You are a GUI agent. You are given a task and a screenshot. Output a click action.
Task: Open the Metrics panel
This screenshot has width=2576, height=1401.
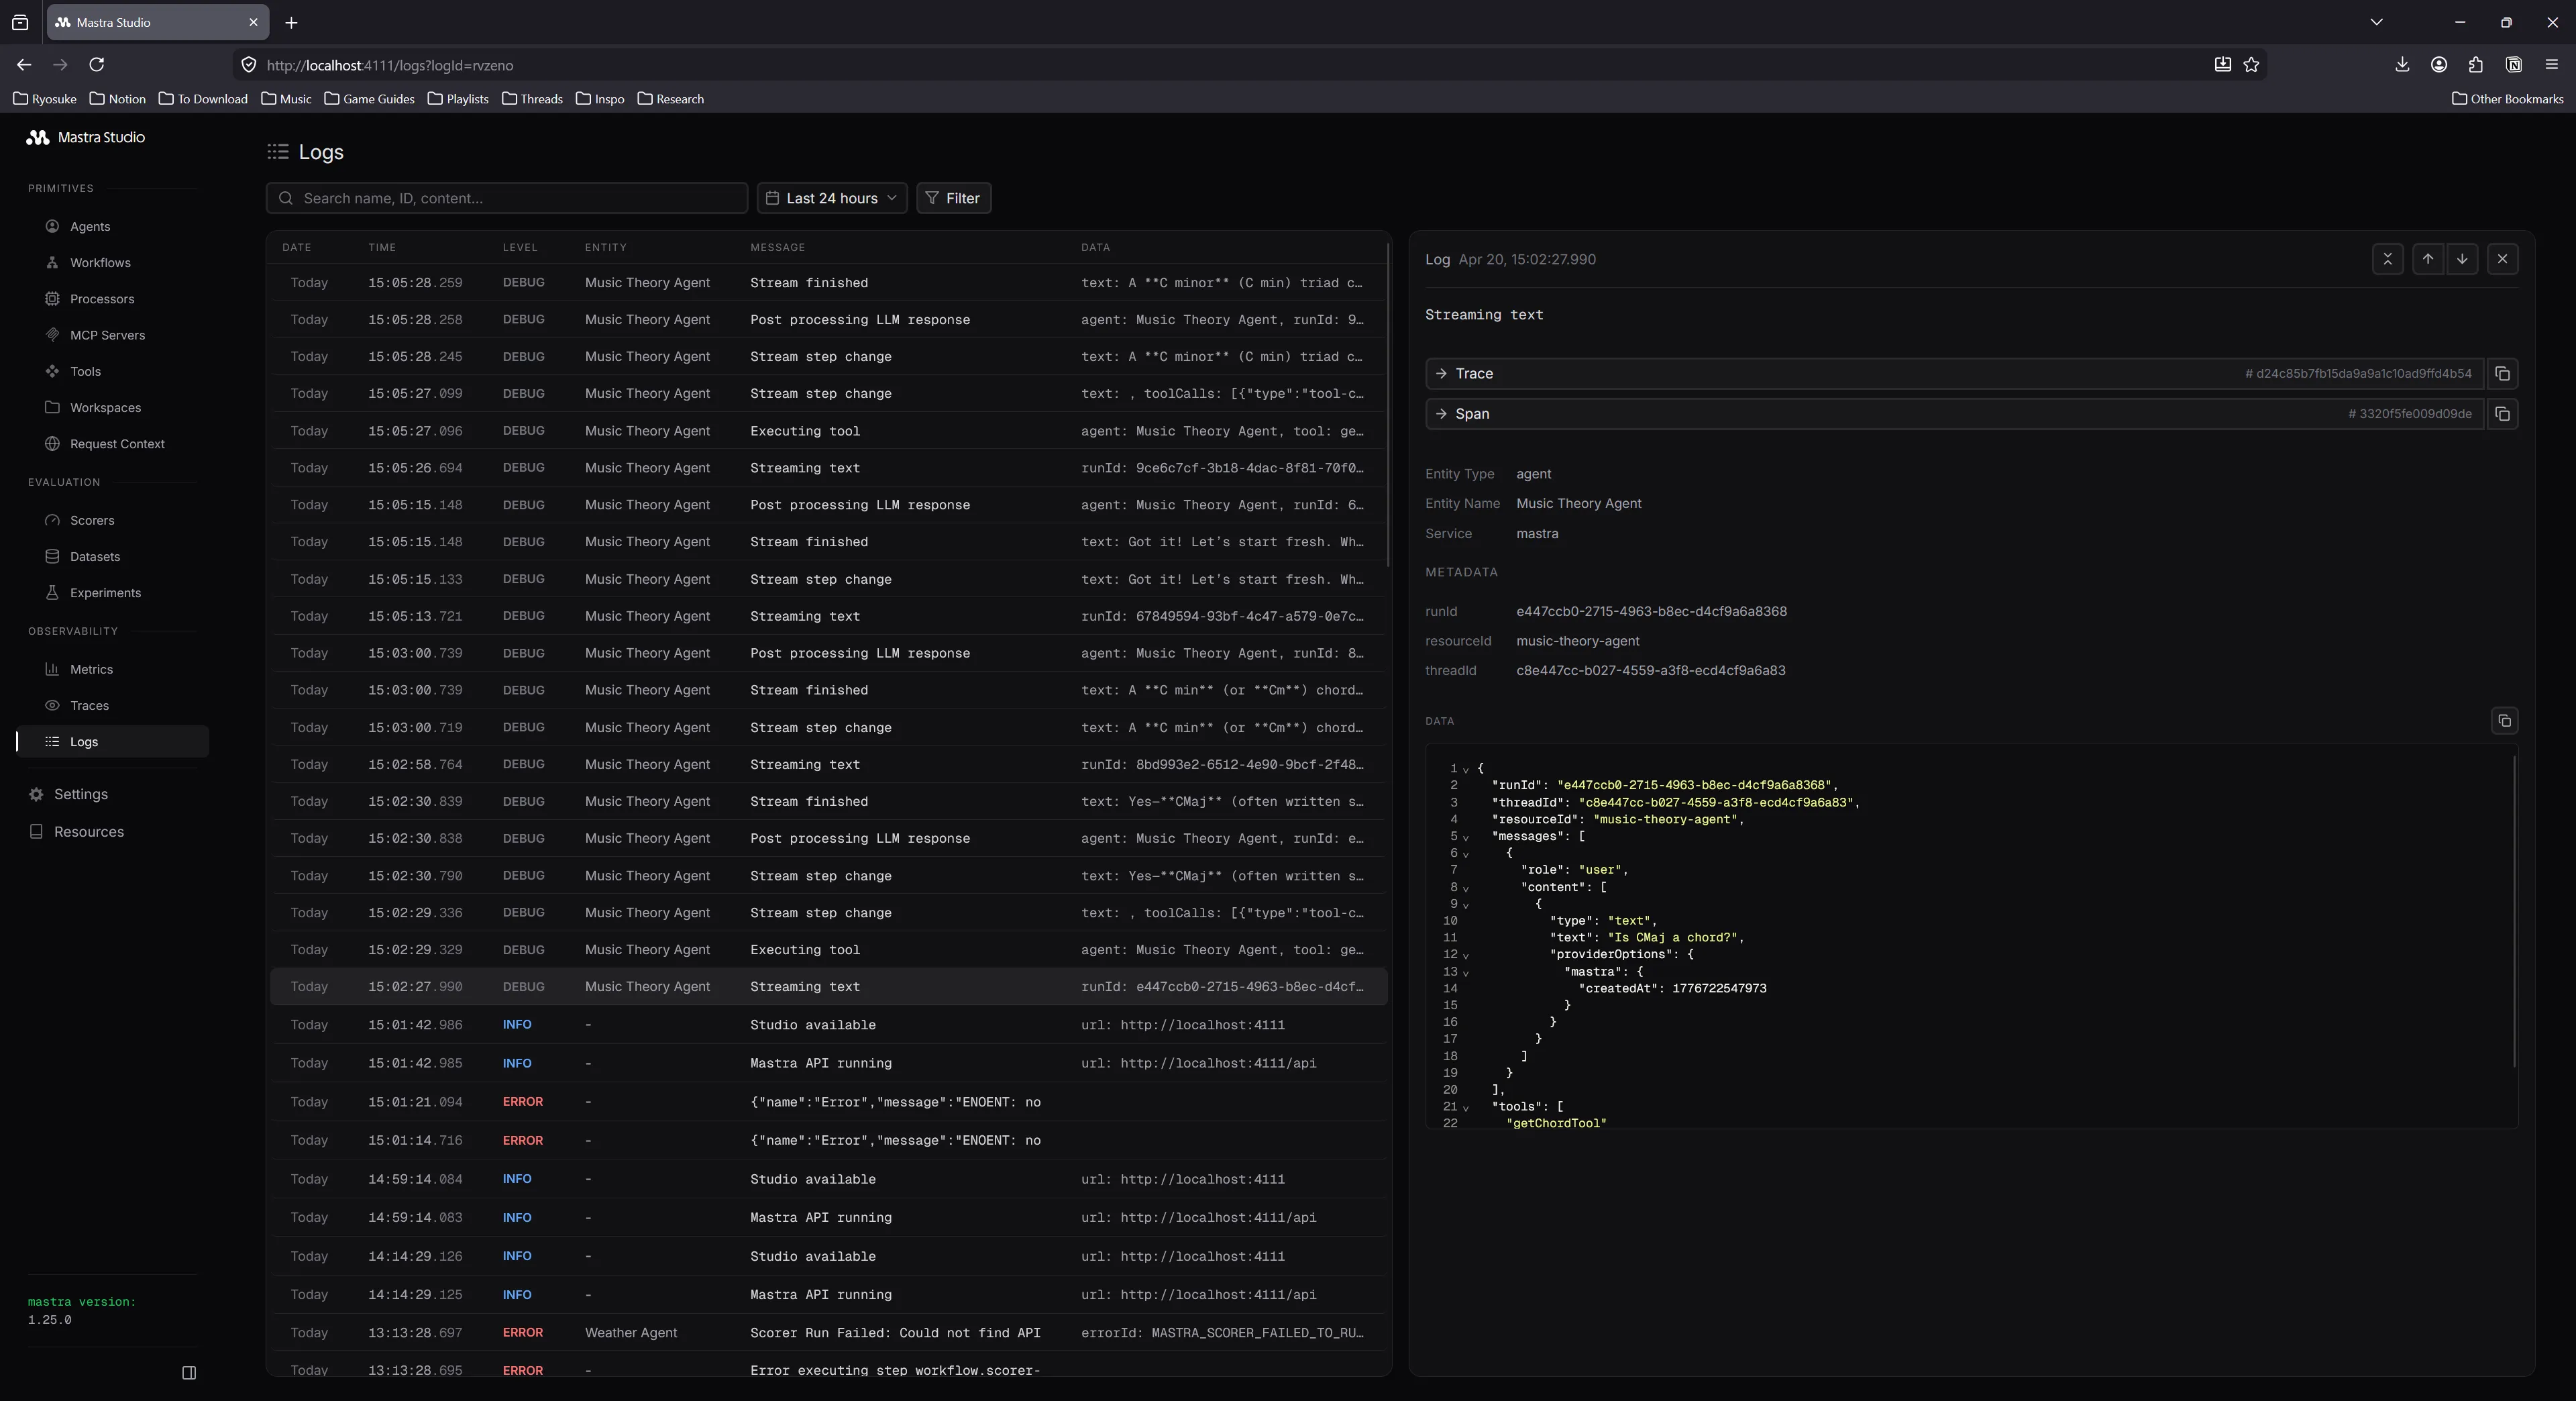pos(91,669)
